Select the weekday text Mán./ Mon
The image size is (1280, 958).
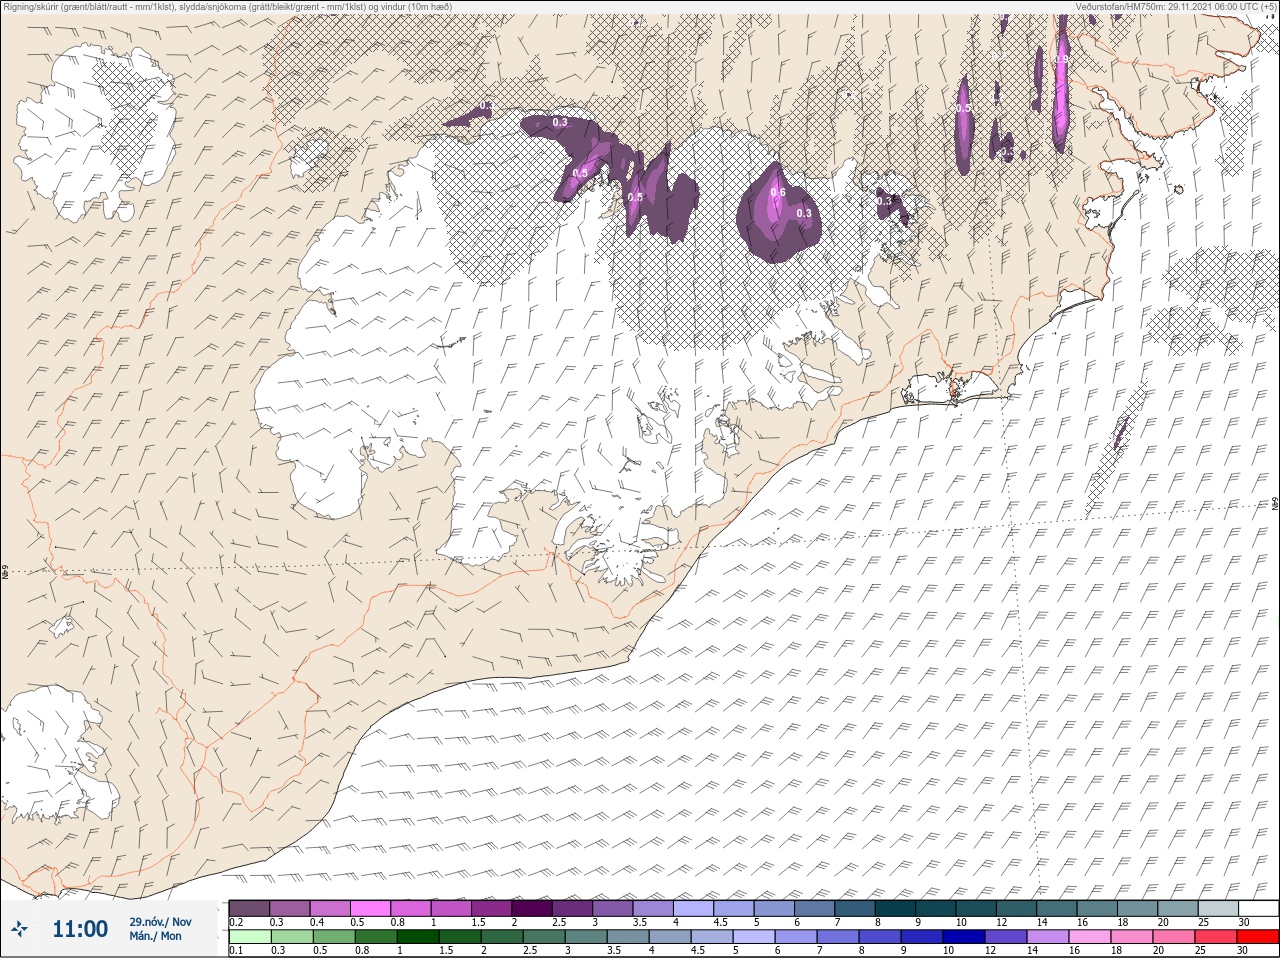tap(155, 937)
